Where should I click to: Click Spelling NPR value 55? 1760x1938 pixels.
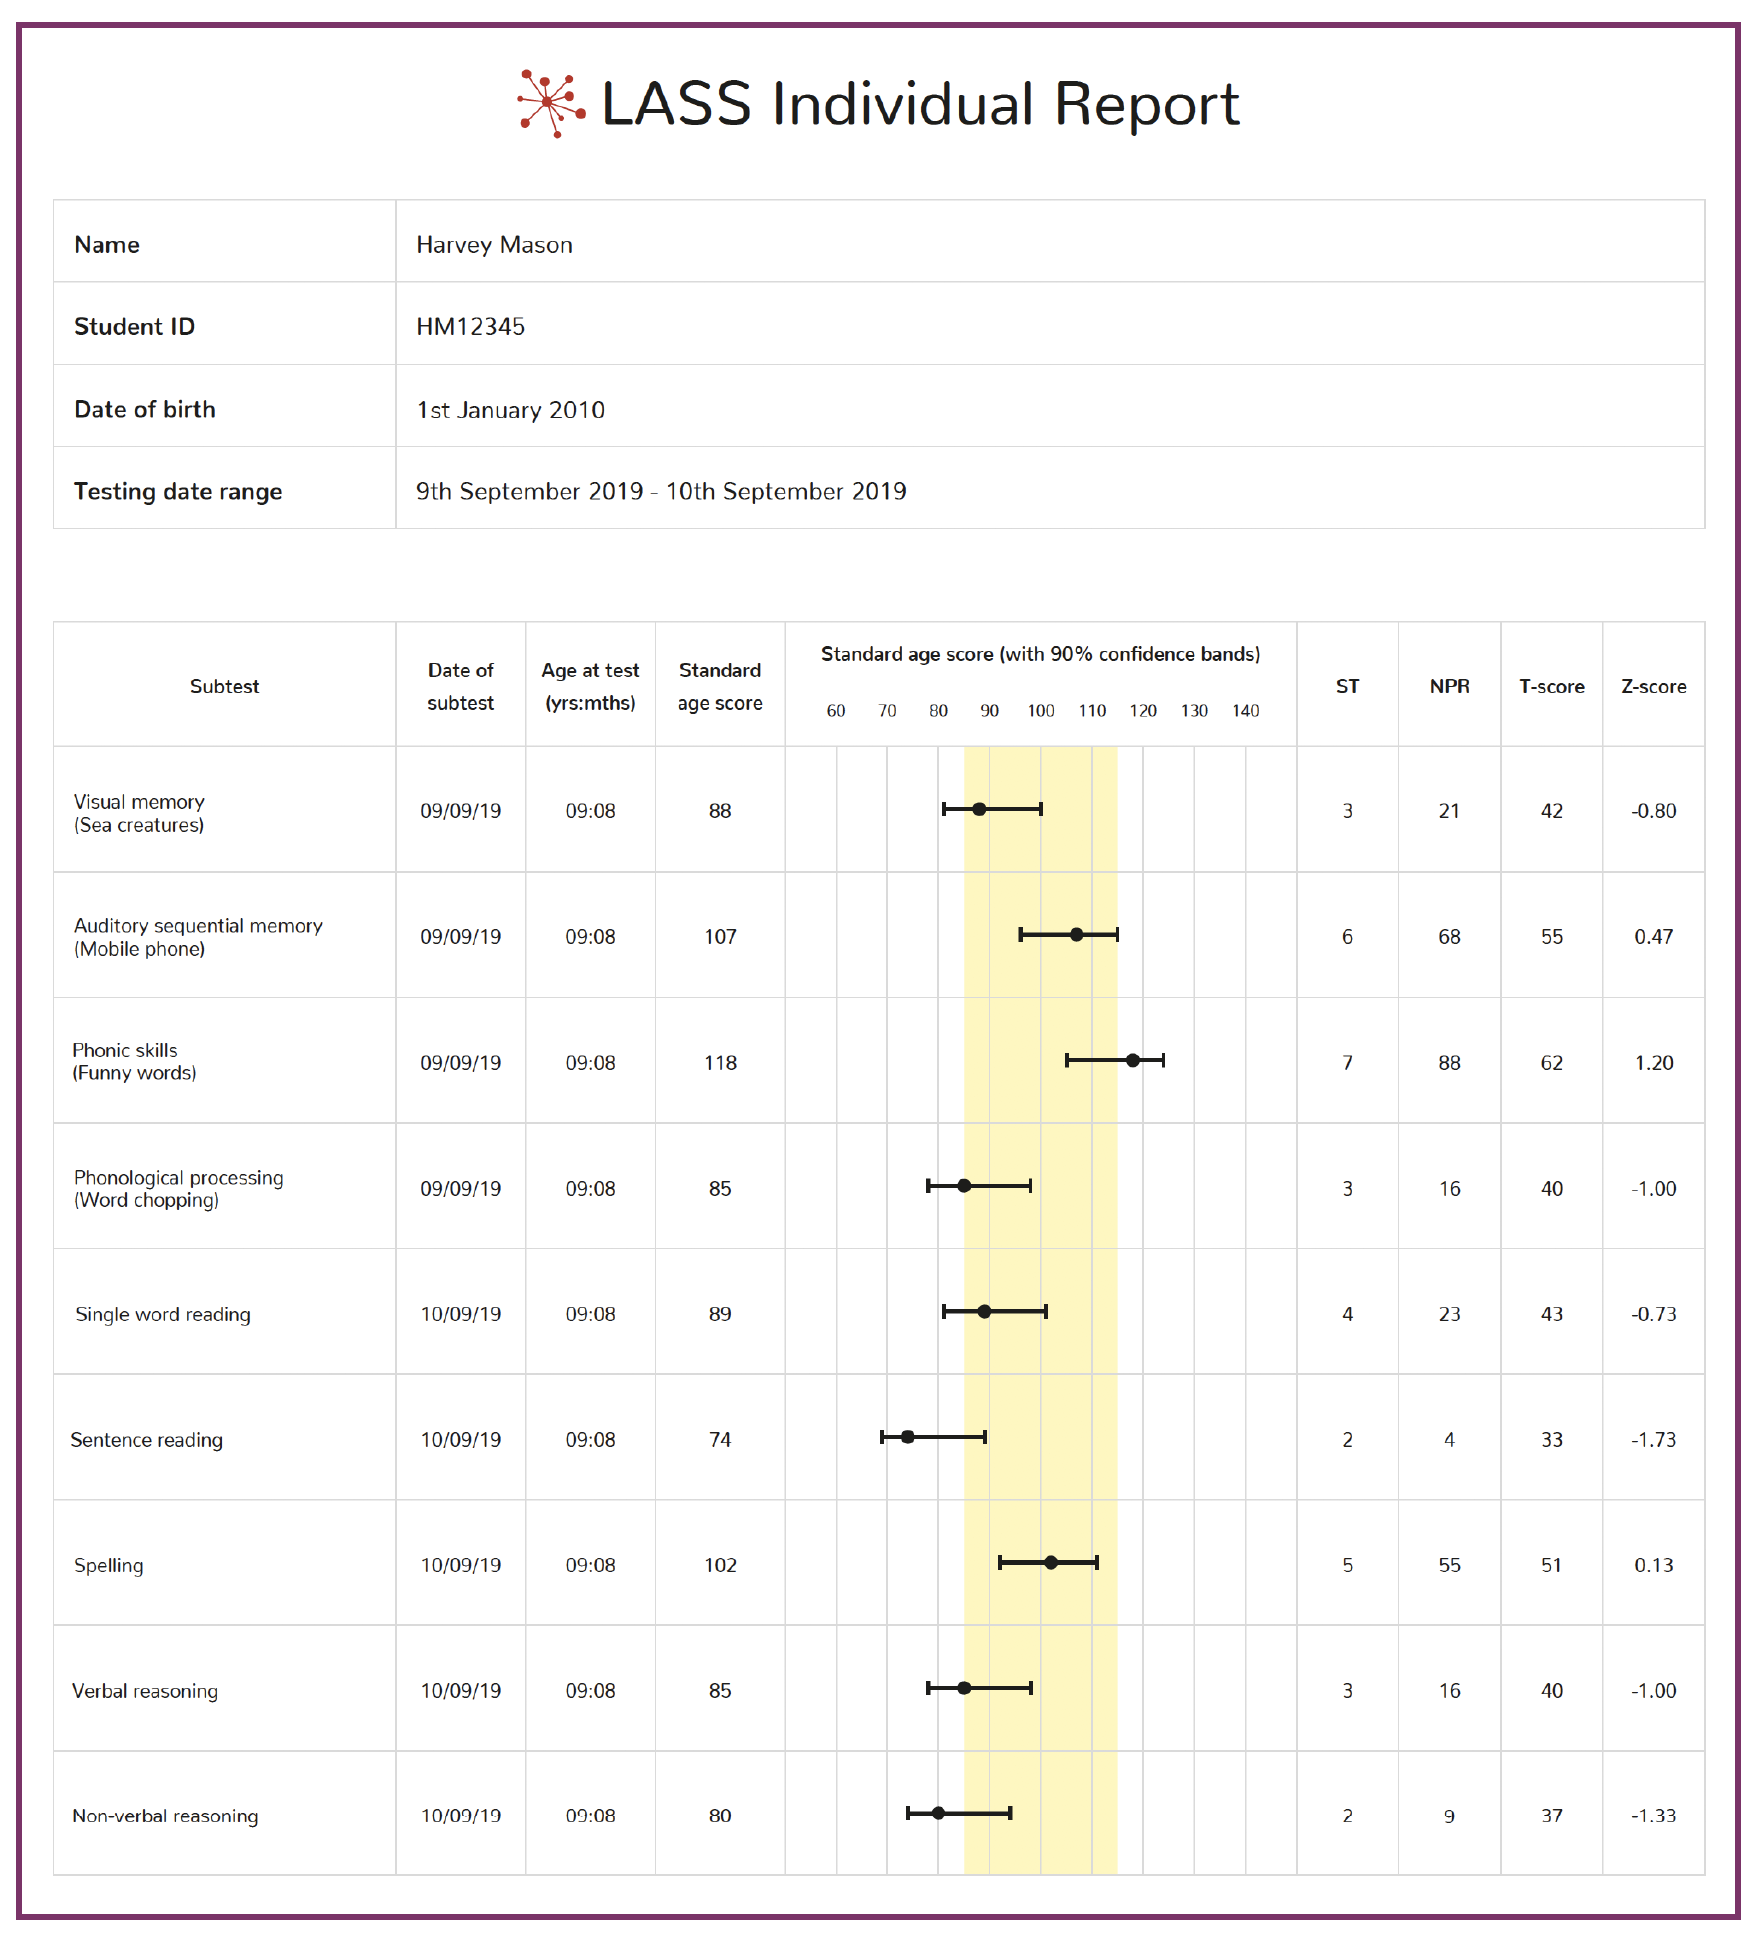click(x=1449, y=1565)
